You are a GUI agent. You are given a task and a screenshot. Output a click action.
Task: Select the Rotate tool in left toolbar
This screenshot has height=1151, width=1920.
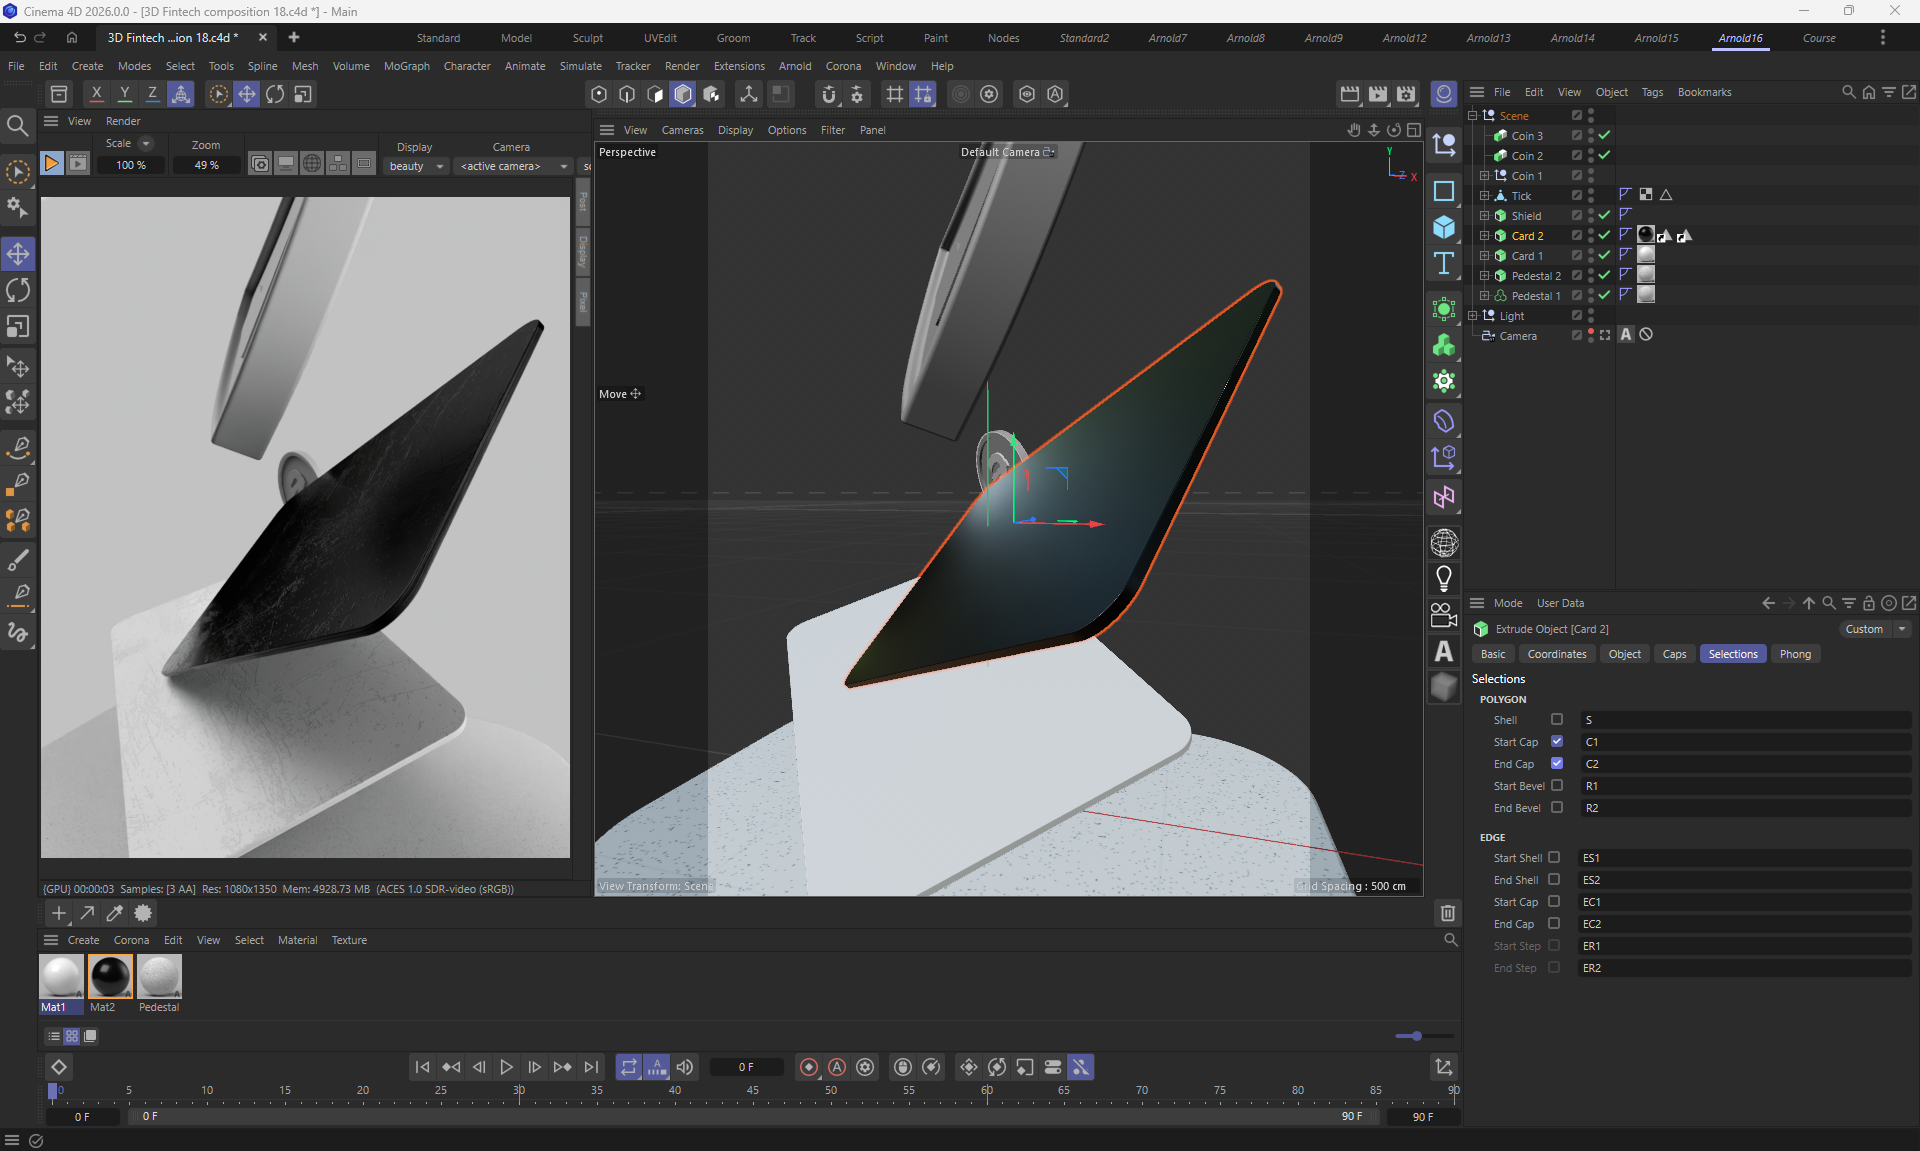(18, 291)
